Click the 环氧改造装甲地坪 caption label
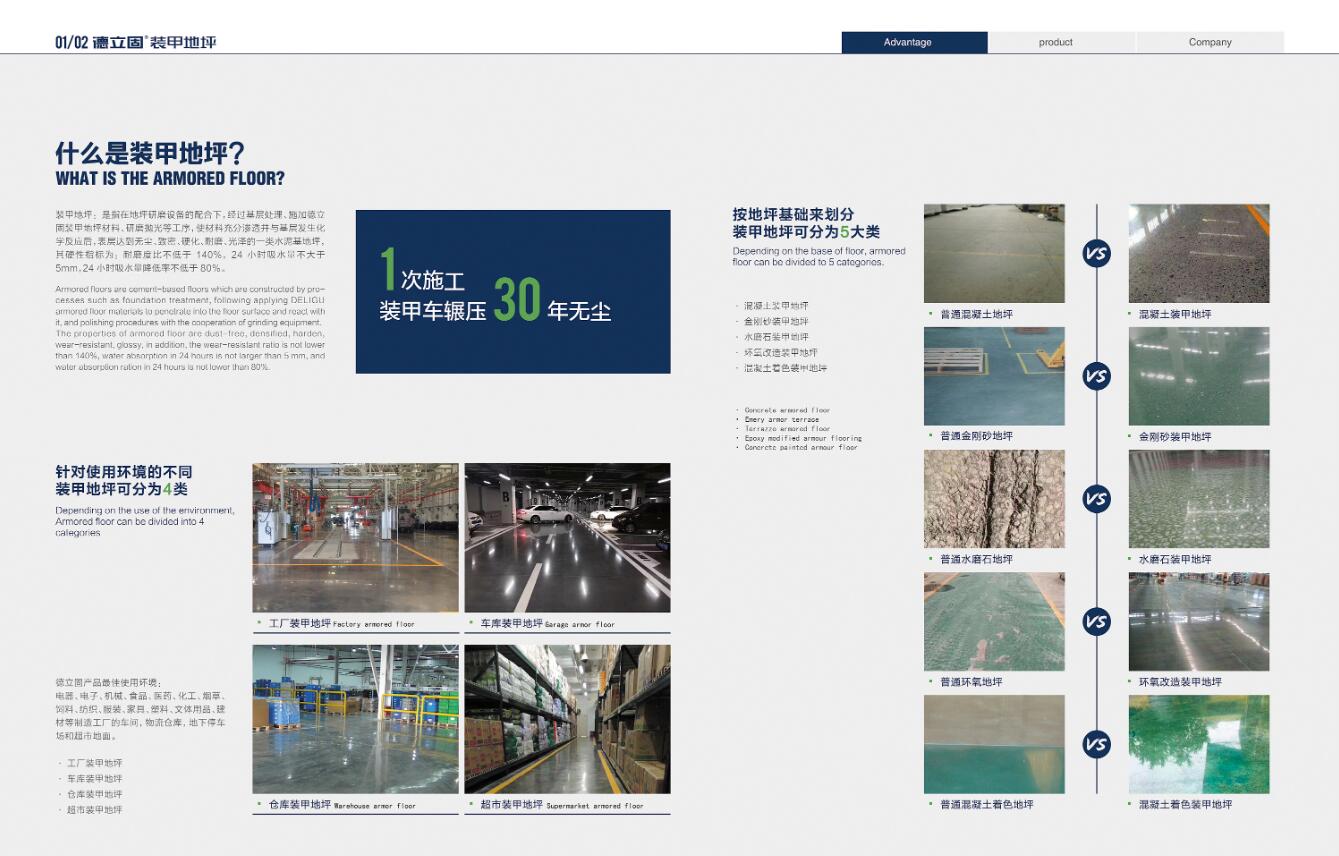Viewport: 1339px width, 856px height. pyautogui.click(x=1179, y=682)
